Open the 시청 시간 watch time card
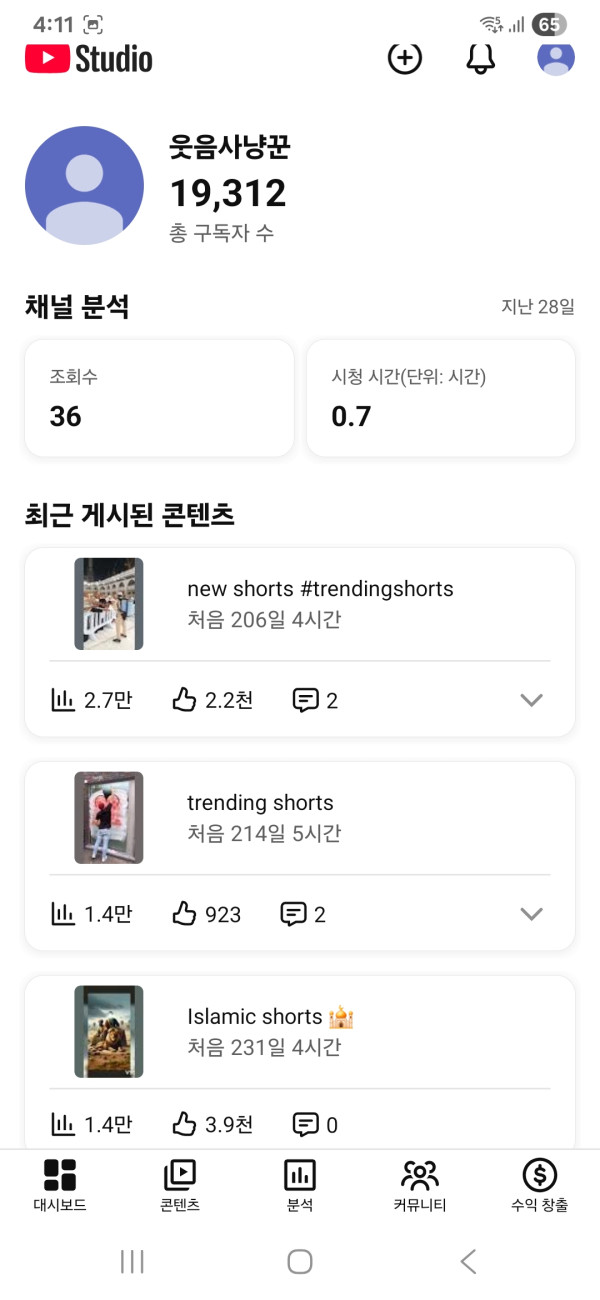 (x=440, y=398)
